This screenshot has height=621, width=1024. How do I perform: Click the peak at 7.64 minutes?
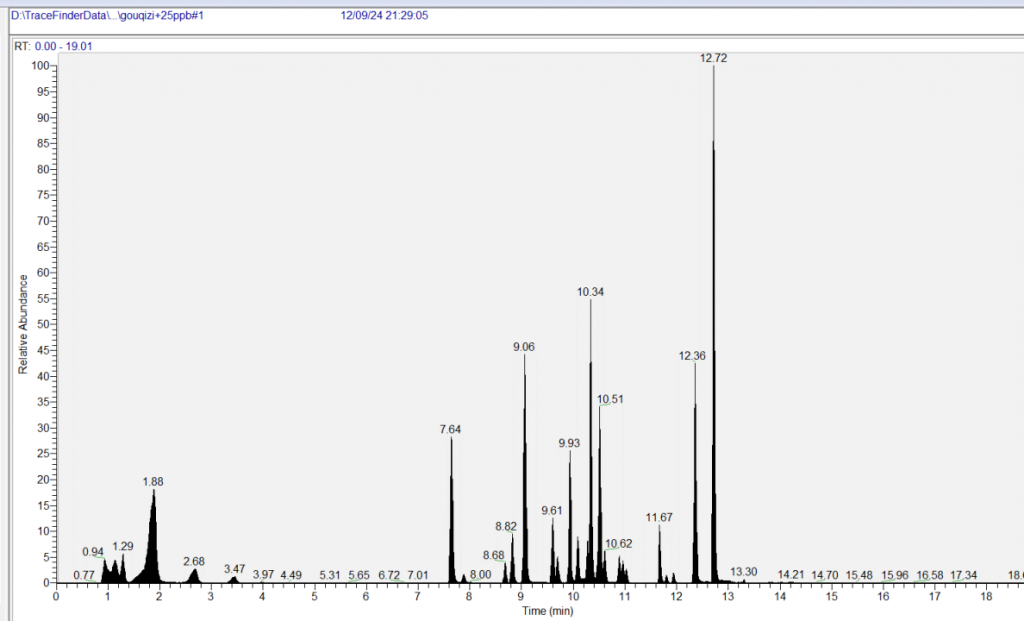[450, 429]
